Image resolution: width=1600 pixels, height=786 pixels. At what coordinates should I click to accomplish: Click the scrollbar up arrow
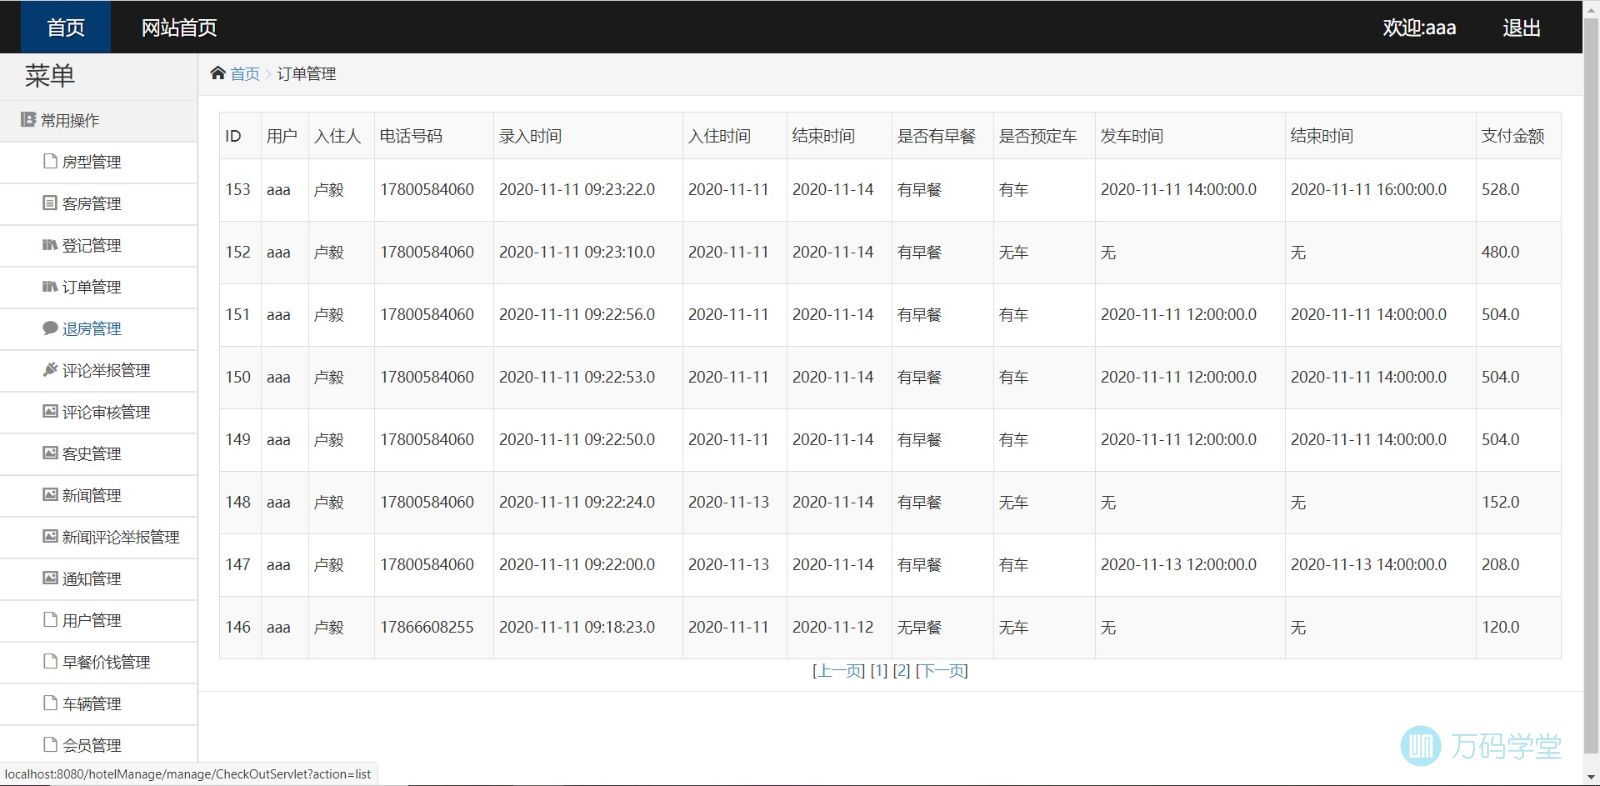click(x=1591, y=8)
